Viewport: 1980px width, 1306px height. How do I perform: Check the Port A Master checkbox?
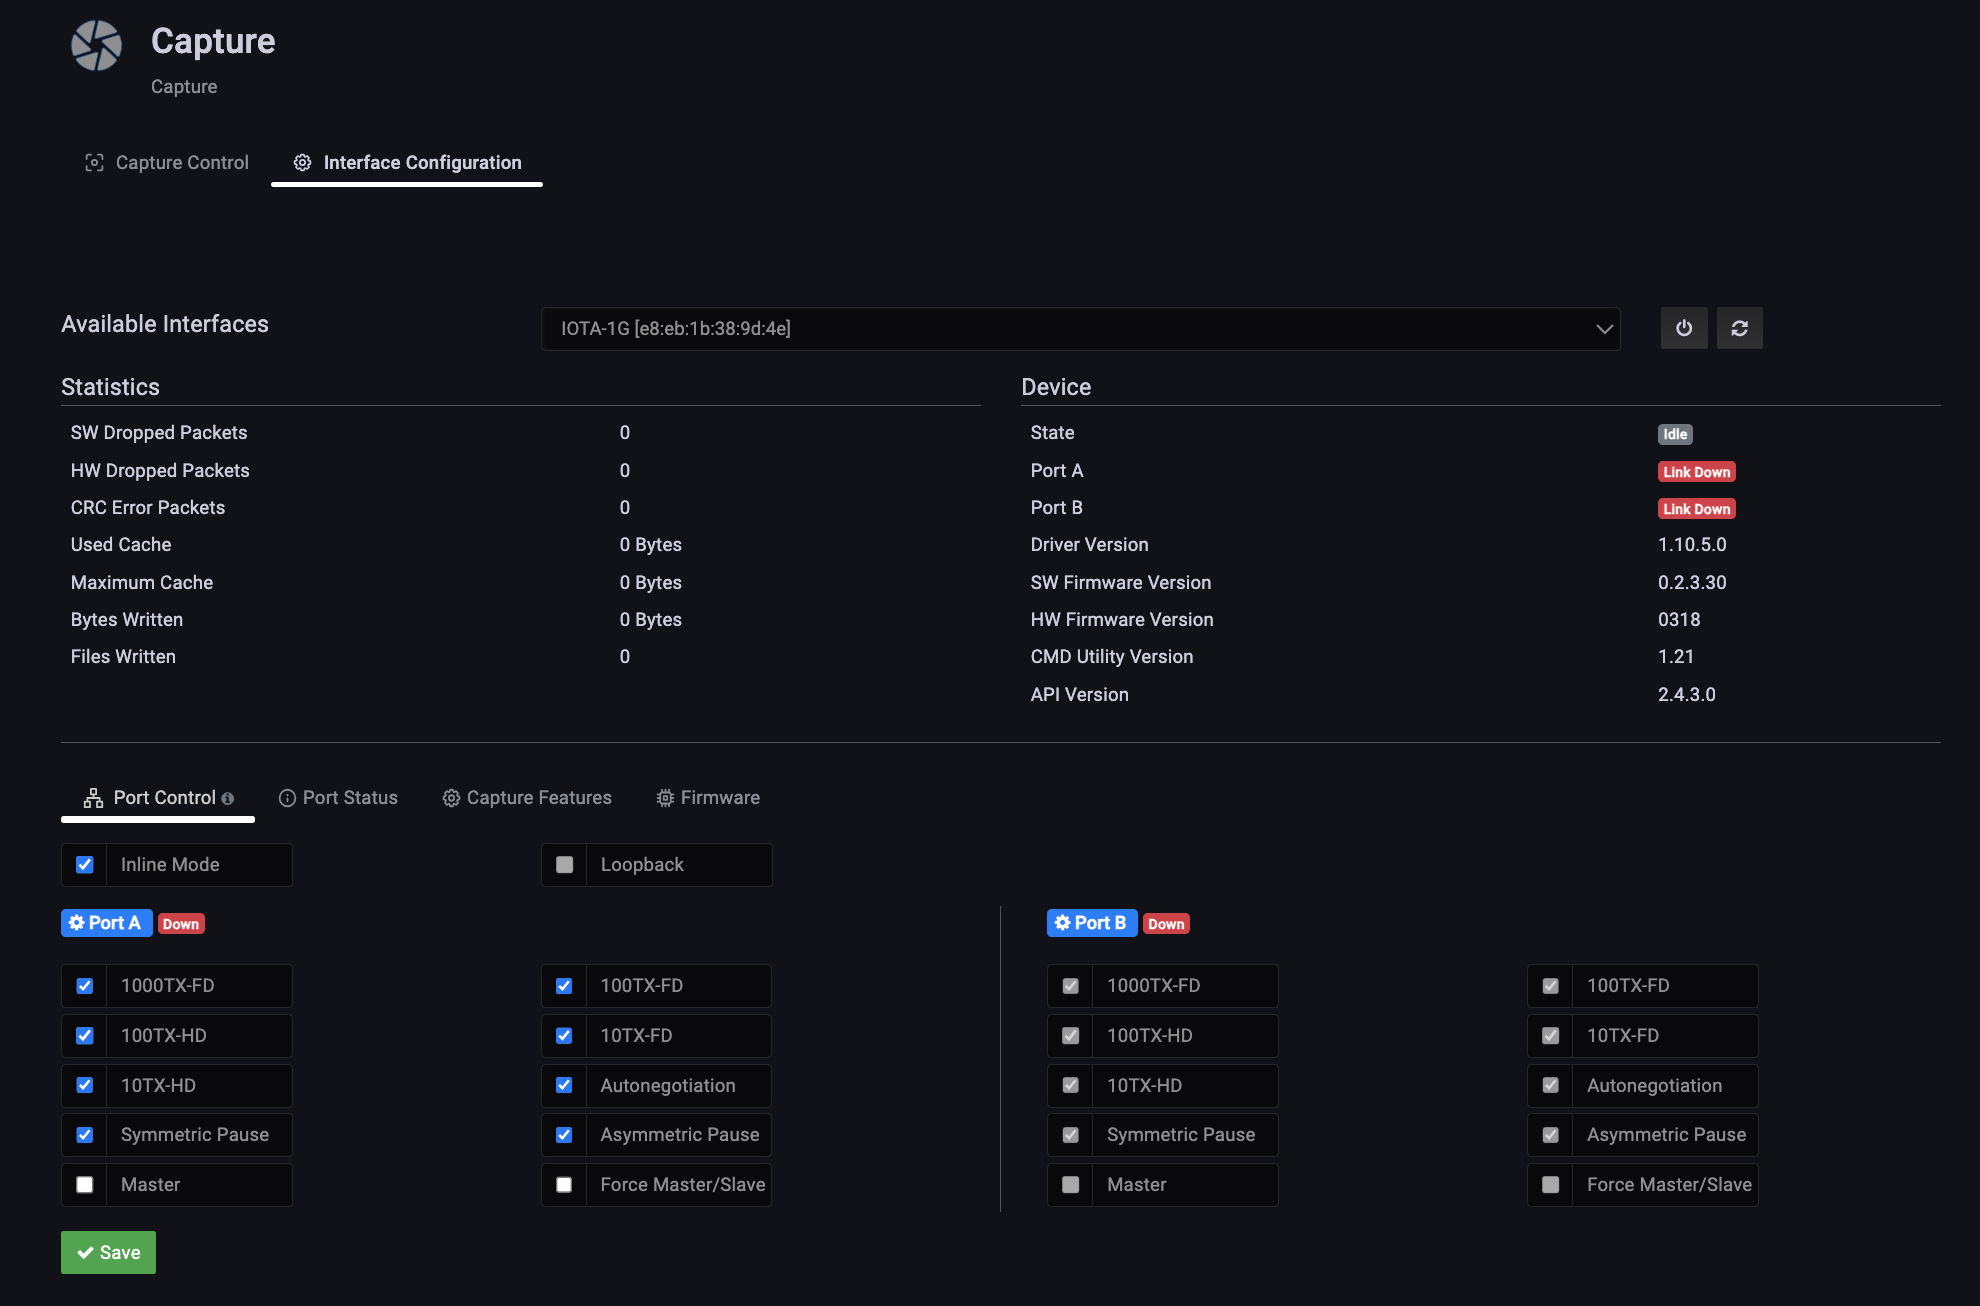(x=85, y=1185)
